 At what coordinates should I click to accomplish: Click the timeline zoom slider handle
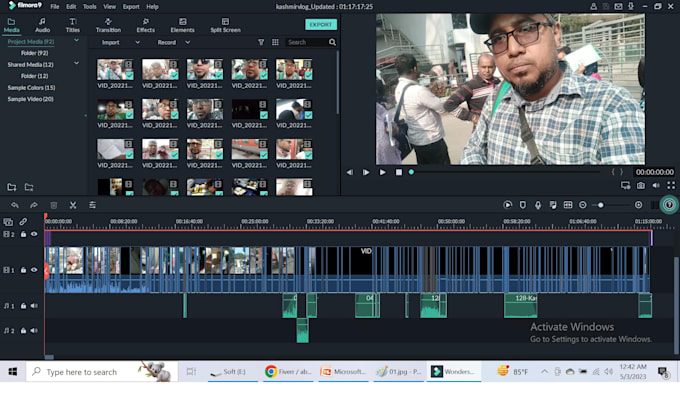(600, 205)
